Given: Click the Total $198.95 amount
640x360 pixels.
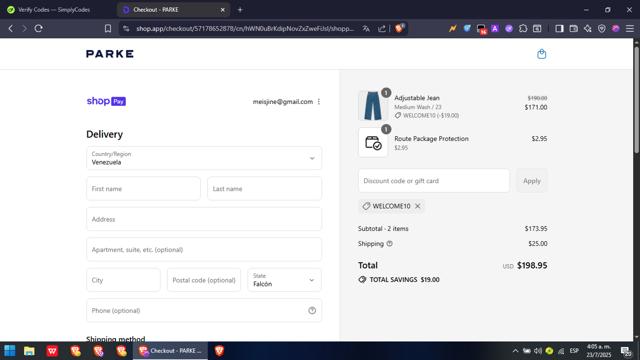Looking at the screenshot, I should (x=532, y=265).
